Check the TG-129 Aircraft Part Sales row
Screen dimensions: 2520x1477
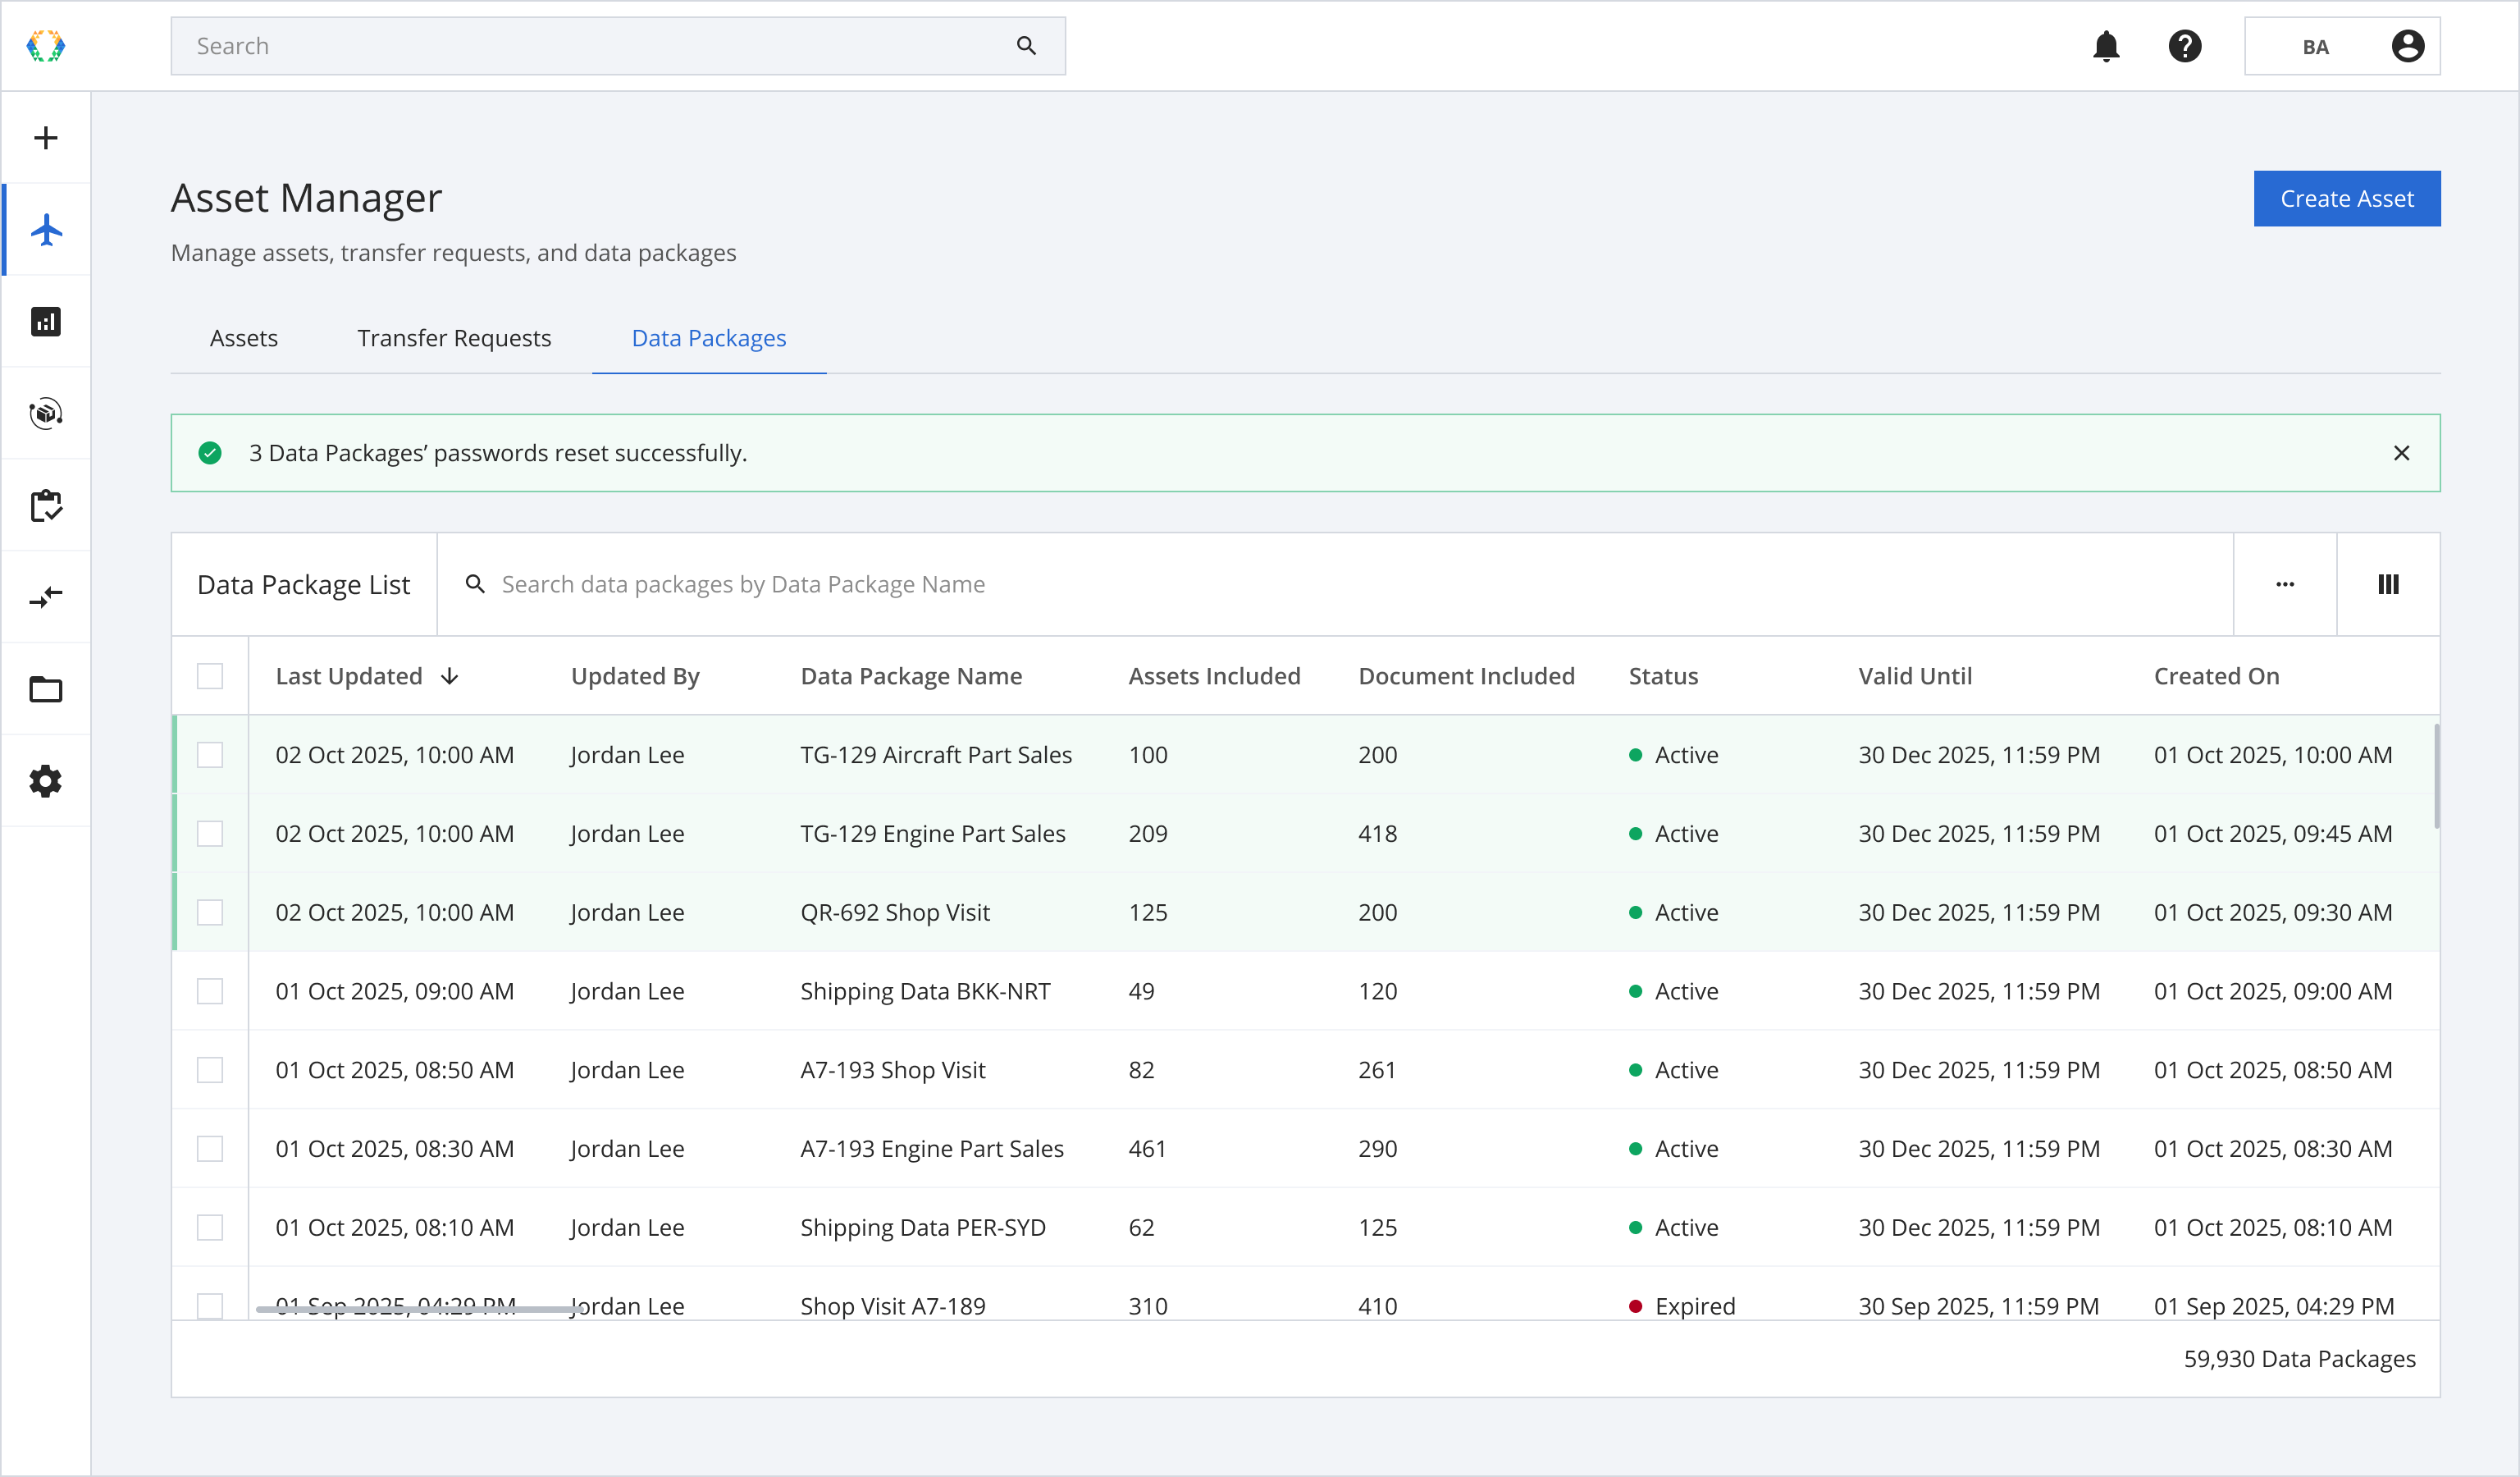(x=210, y=755)
